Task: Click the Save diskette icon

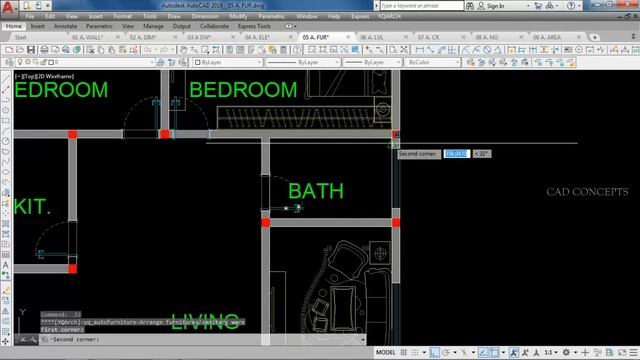Action: pyautogui.click(x=31, y=50)
